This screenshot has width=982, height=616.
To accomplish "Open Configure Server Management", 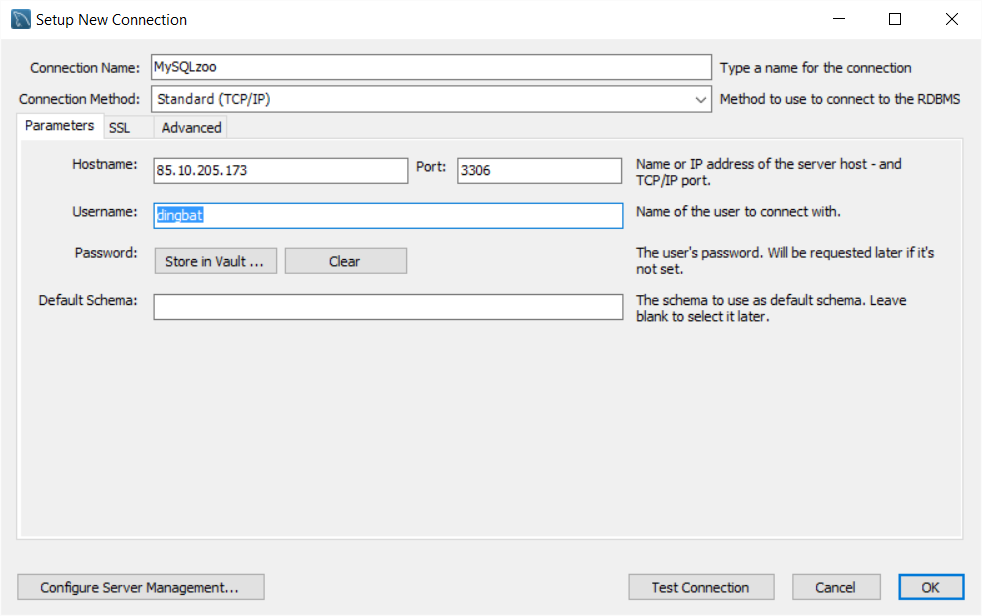I will tap(141, 587).
